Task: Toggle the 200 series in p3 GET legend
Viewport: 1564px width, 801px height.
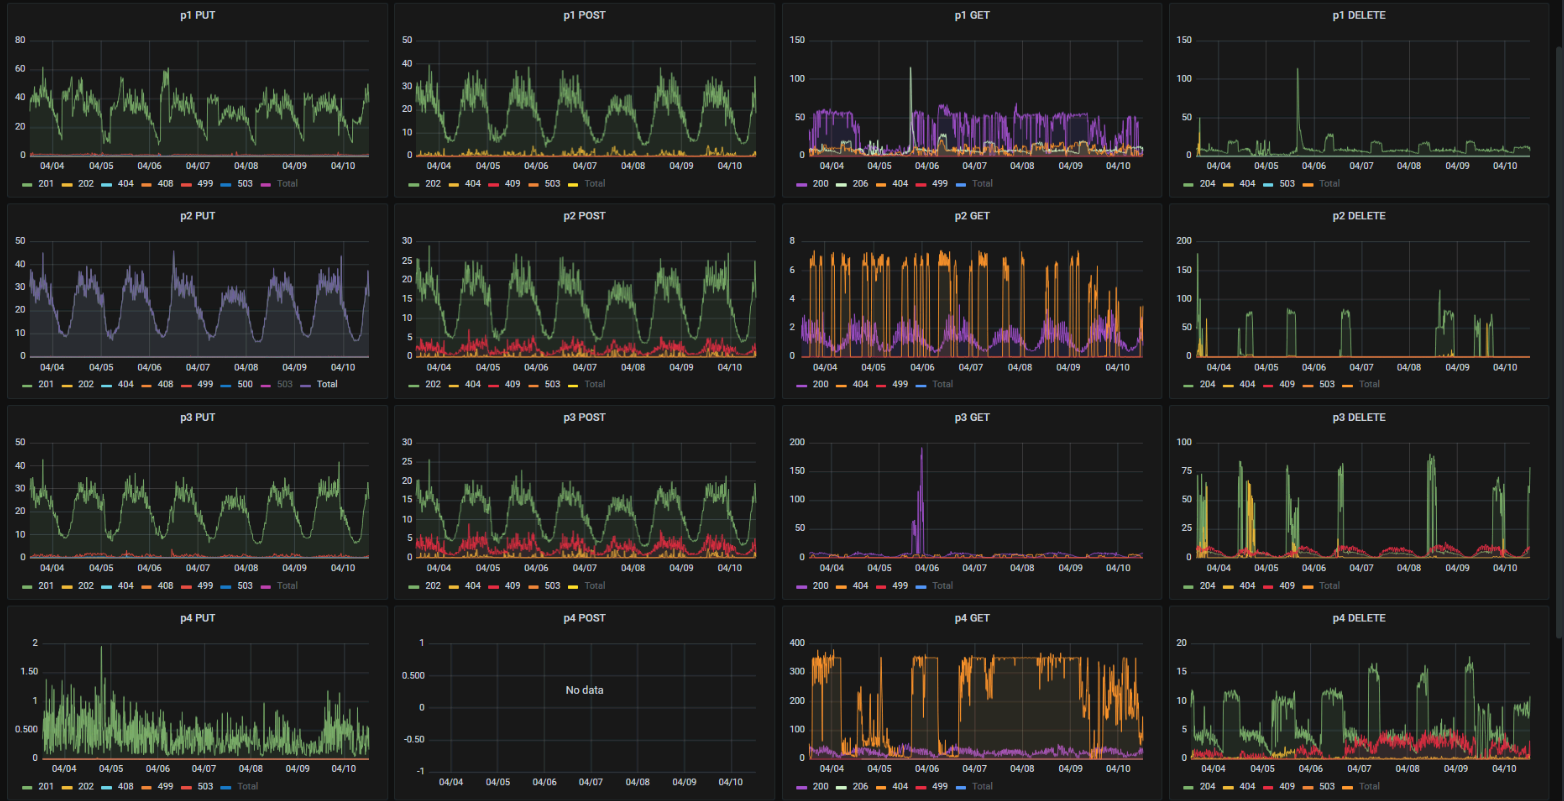Action: 820,586
